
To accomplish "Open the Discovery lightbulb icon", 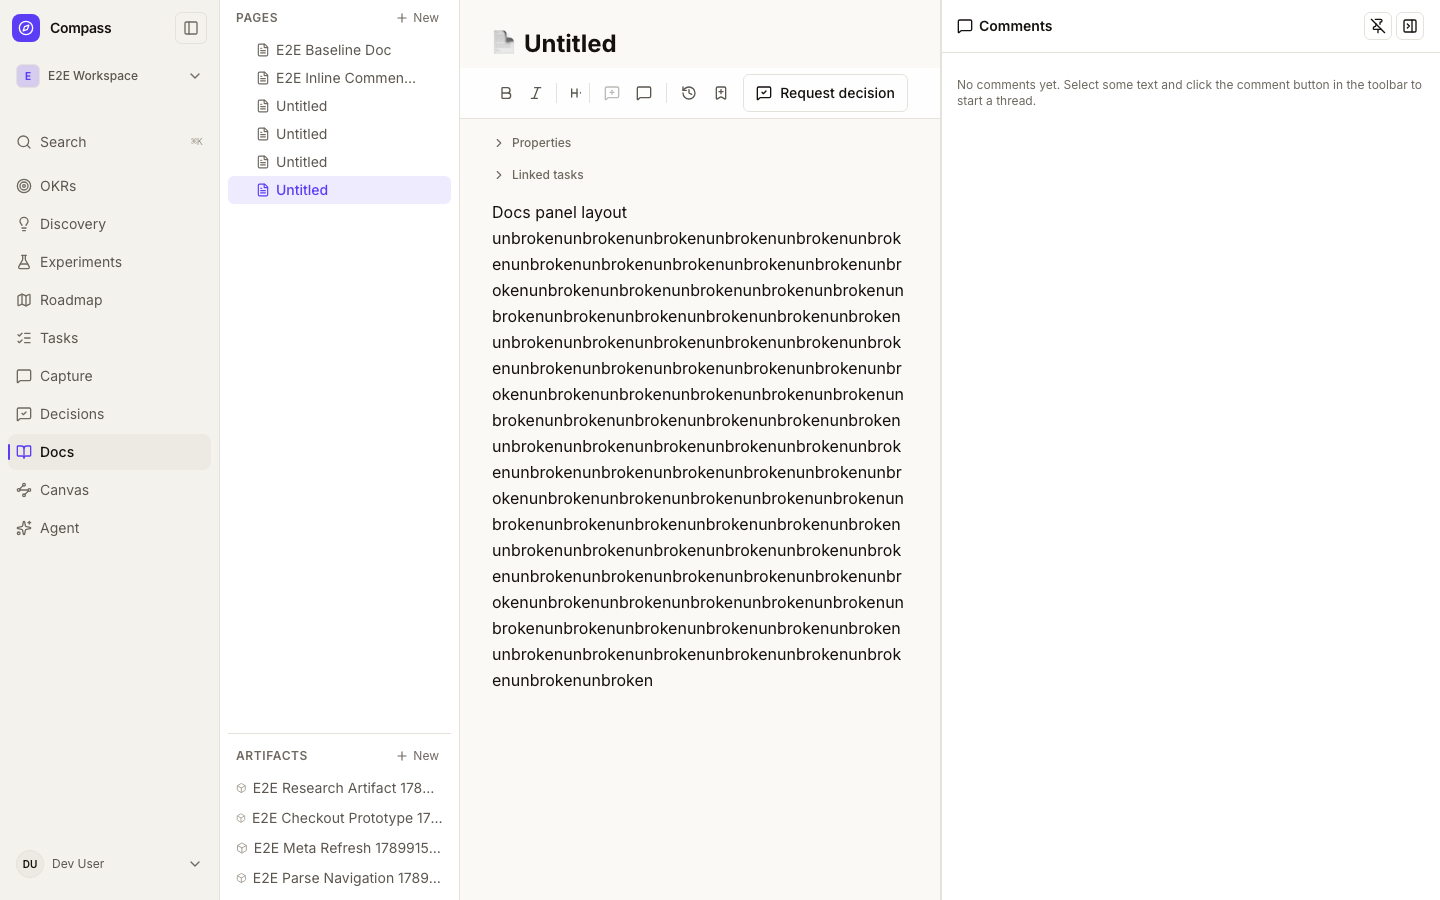I will tap(24, 224).
